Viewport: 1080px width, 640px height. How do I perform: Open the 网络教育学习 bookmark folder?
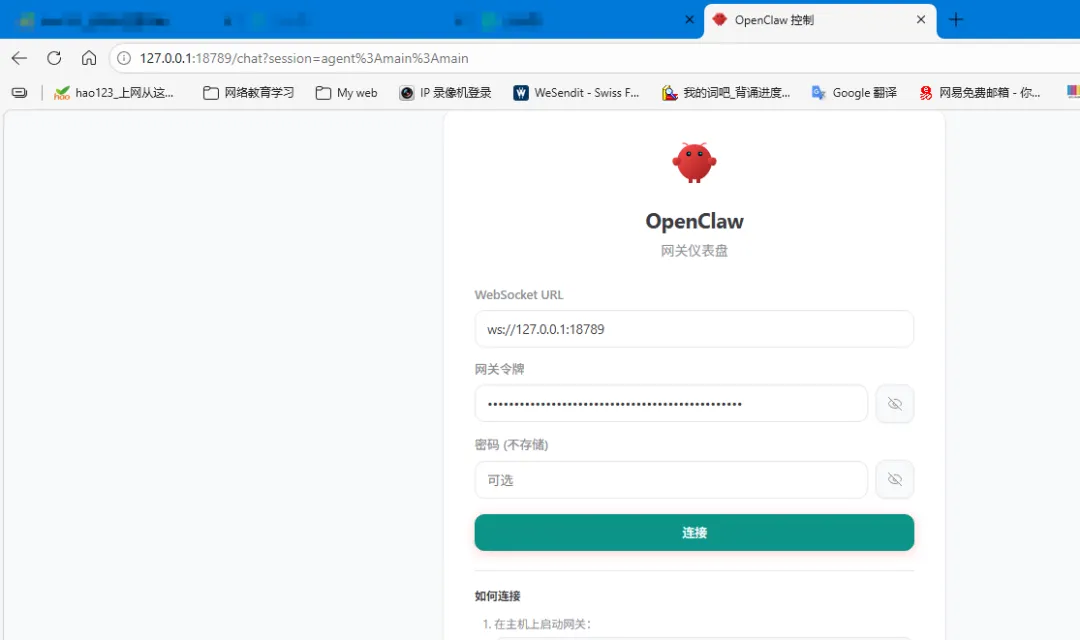click(x=249, y=93)
